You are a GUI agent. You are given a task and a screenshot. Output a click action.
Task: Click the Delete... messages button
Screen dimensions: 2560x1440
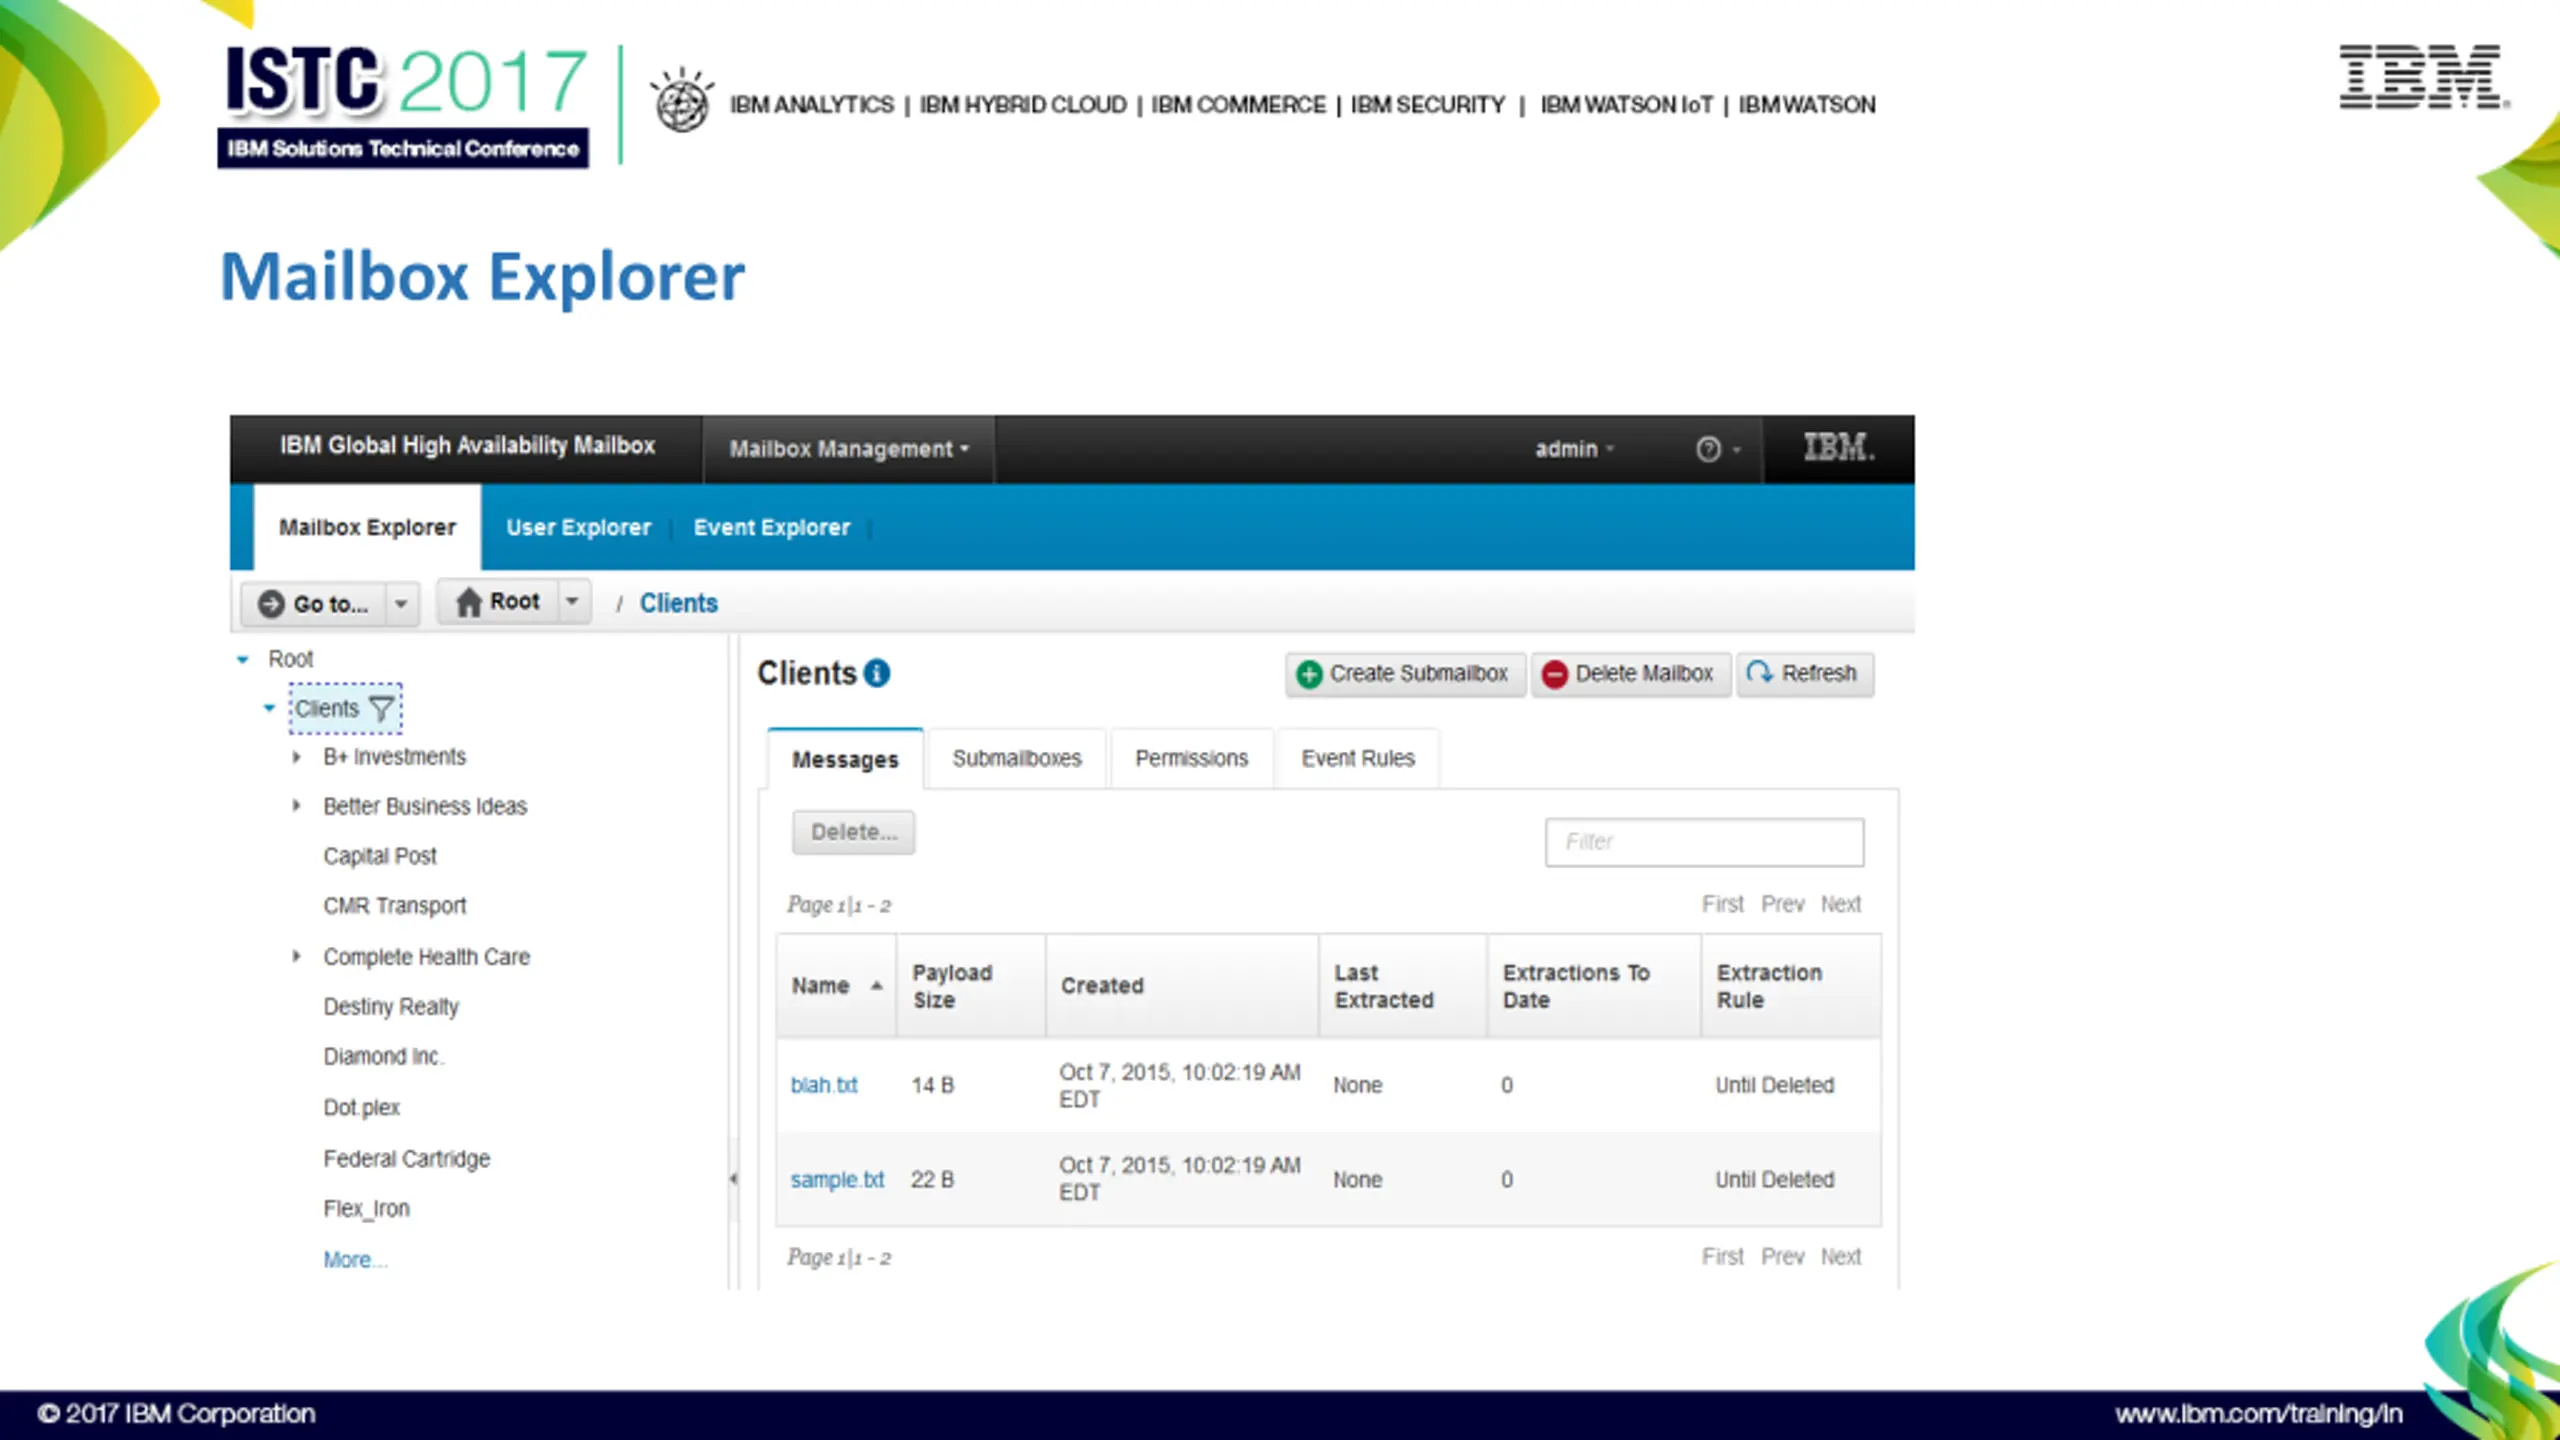tap(854, 832)
